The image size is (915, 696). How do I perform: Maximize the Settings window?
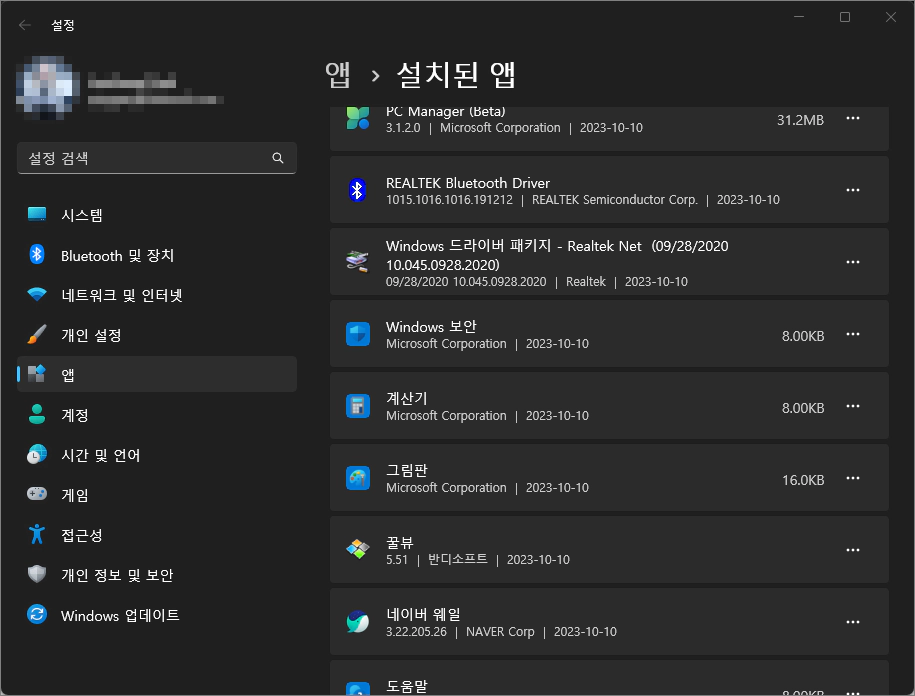[x=844, y=18]
